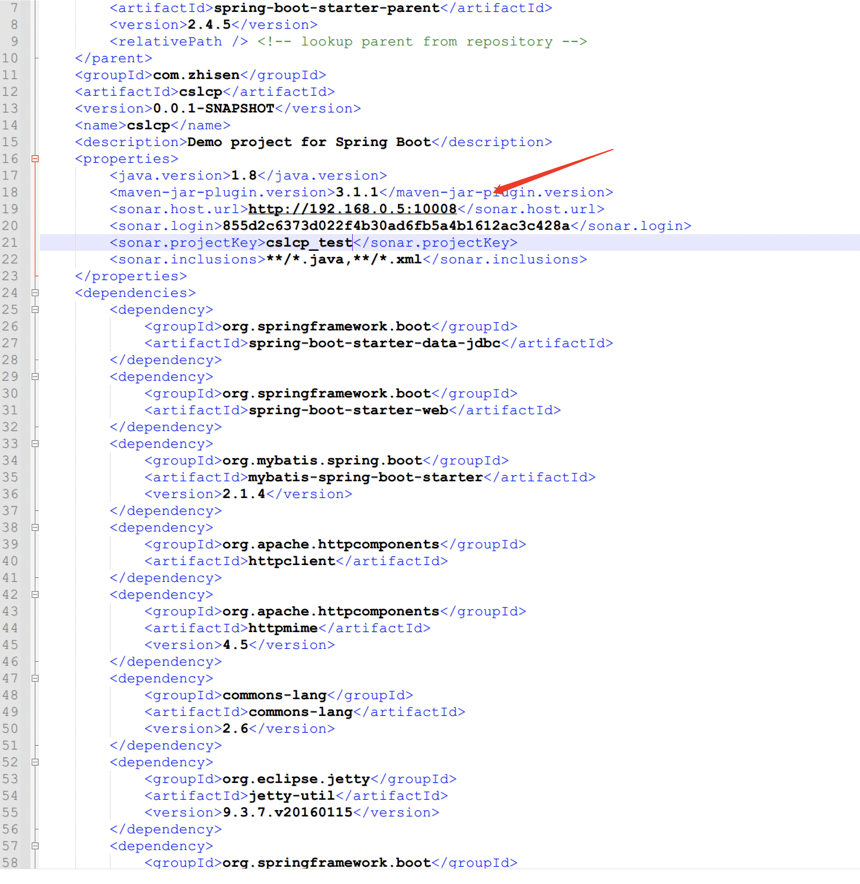This screenshot has height=884, width=860.
Task: Click java.version value 1.8
Action: (244, 176)
